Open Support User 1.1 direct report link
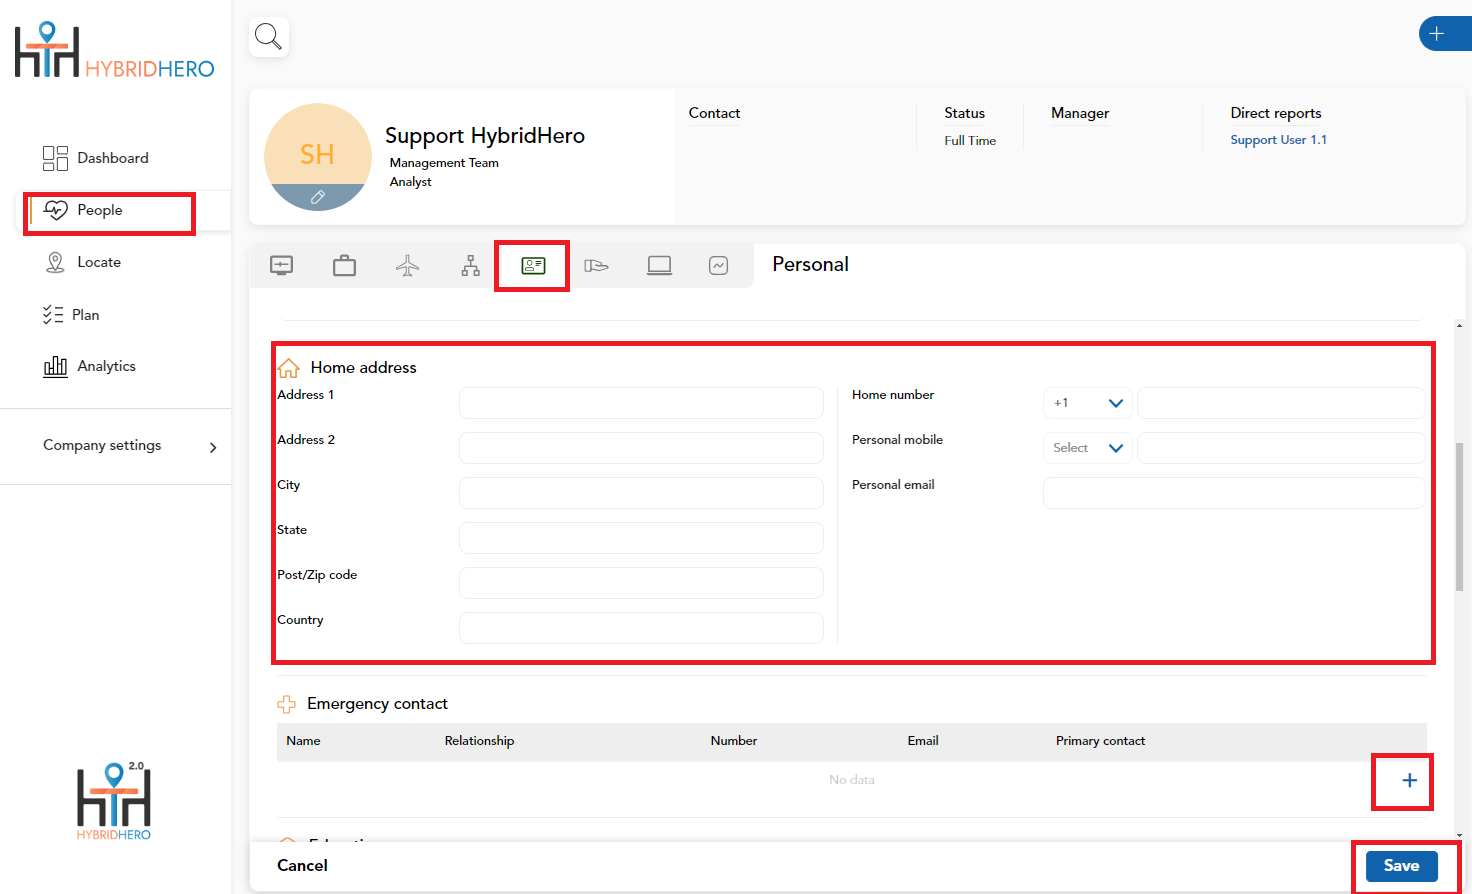The height and width of the screenshot is (894, 1472). [x=1278, y=140]
